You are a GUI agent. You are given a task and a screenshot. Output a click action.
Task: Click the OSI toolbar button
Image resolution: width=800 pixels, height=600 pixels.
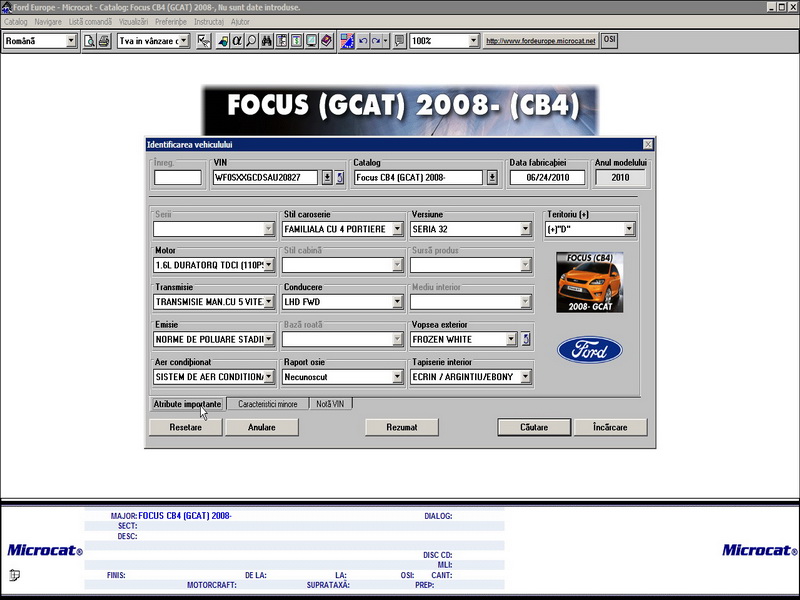609,41
